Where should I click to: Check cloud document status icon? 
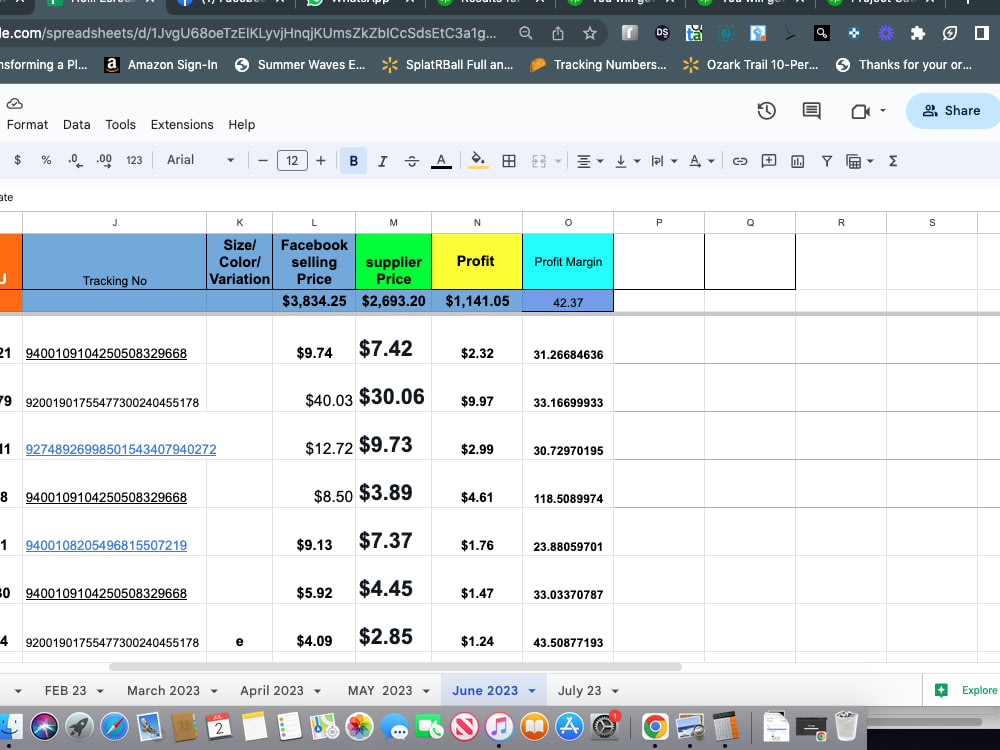pyautogui.click(x=14, y=103)
